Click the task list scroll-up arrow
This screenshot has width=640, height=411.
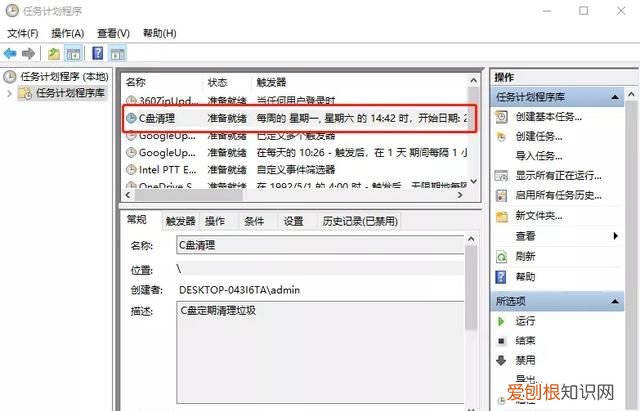click(x=473, y=80)
